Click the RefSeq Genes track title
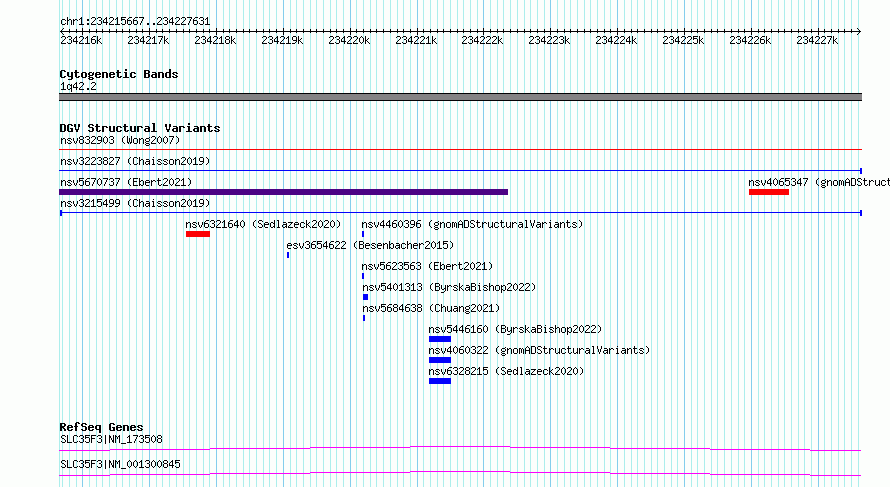 [101, 427]
